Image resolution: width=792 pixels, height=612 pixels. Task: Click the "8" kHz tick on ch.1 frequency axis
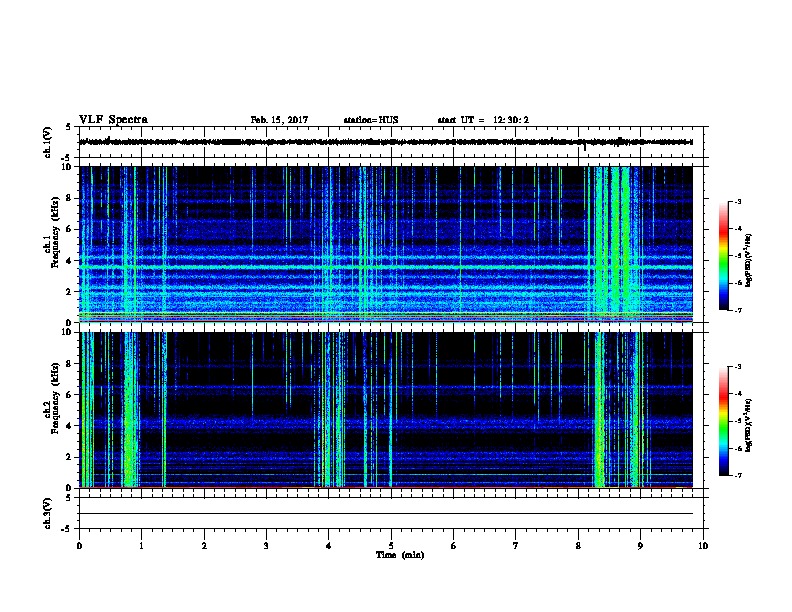pos(69,198)
